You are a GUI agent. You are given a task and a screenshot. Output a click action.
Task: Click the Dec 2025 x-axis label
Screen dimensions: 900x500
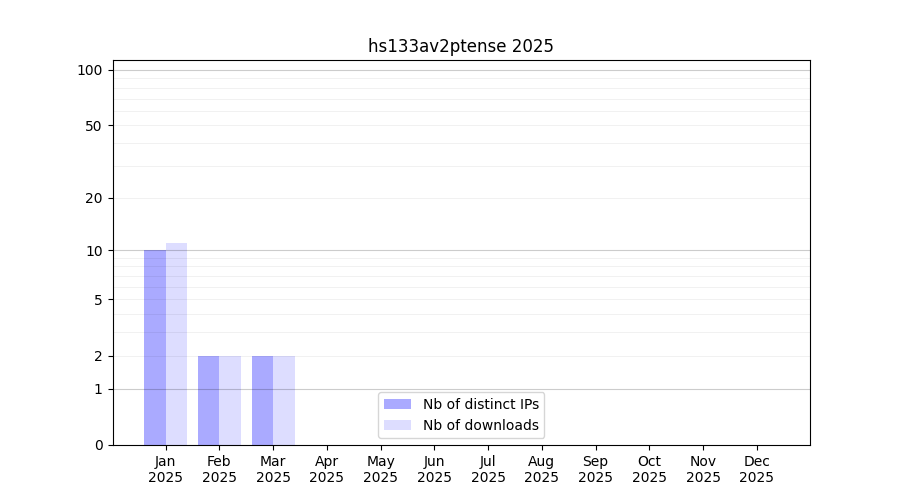coord(756,469)
